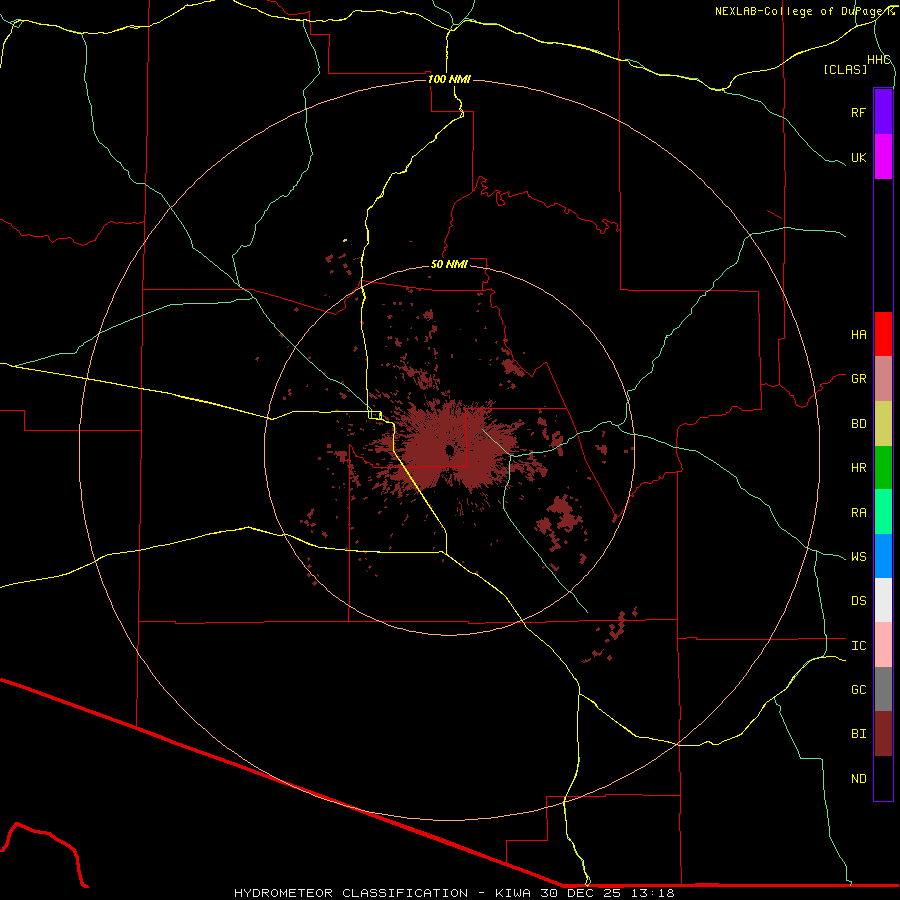Viewport: 900px width, 900px height.
Task: Click the HA legend label
Action: (x=858, y=335)
